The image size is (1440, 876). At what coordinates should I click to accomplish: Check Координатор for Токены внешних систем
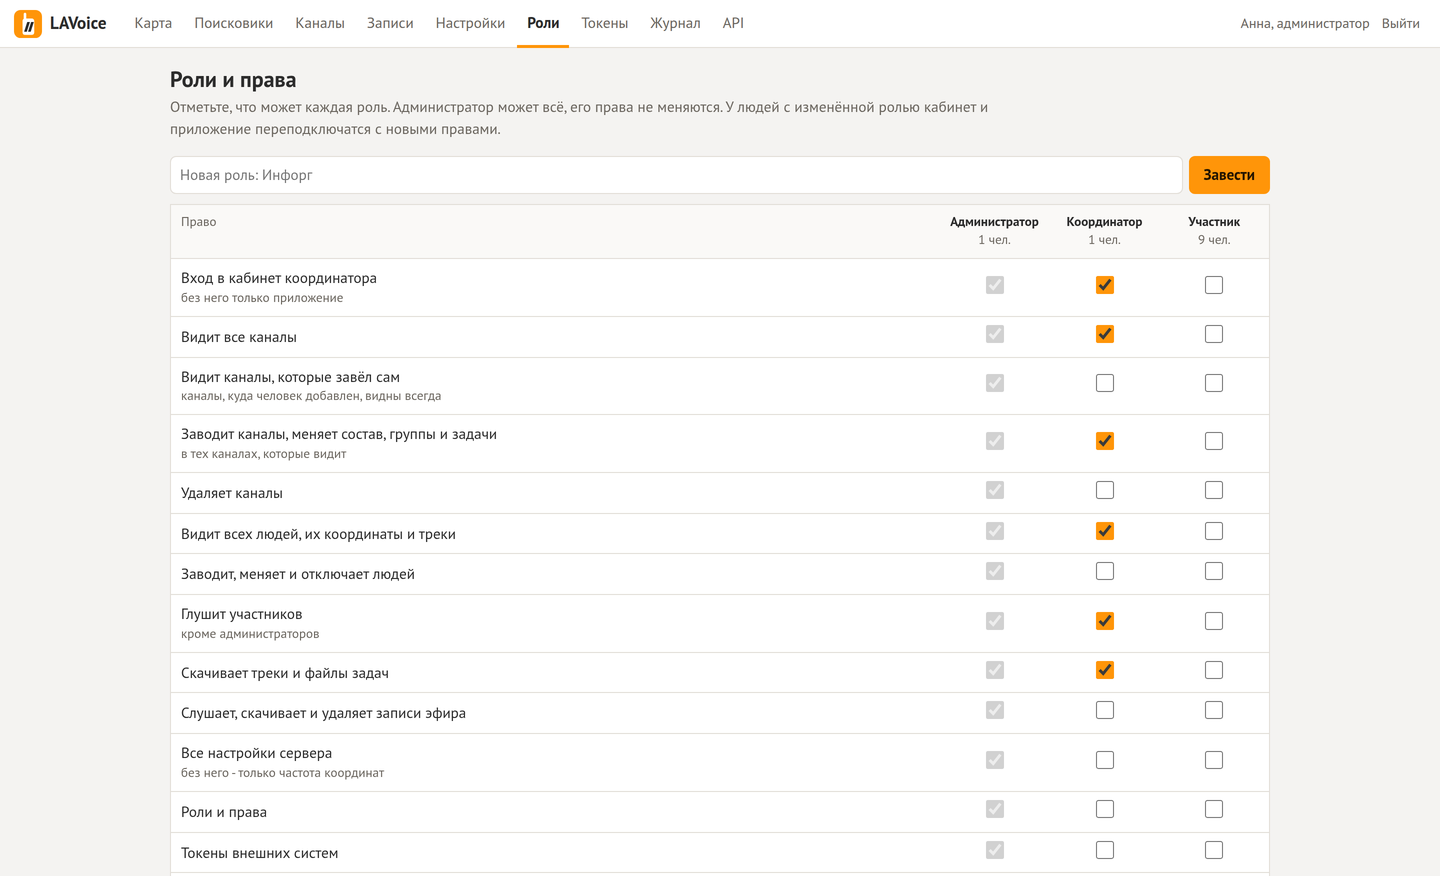pyautogui.click(x=1105, y=850)
